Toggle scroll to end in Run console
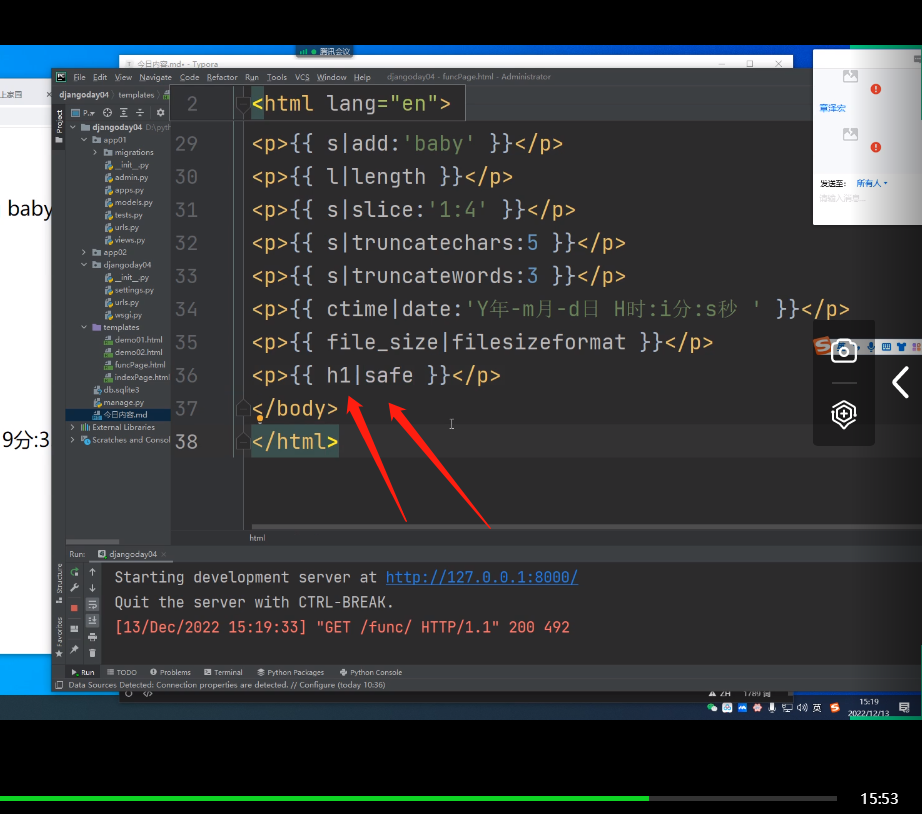The image size is (922, 814). point(92,620)
